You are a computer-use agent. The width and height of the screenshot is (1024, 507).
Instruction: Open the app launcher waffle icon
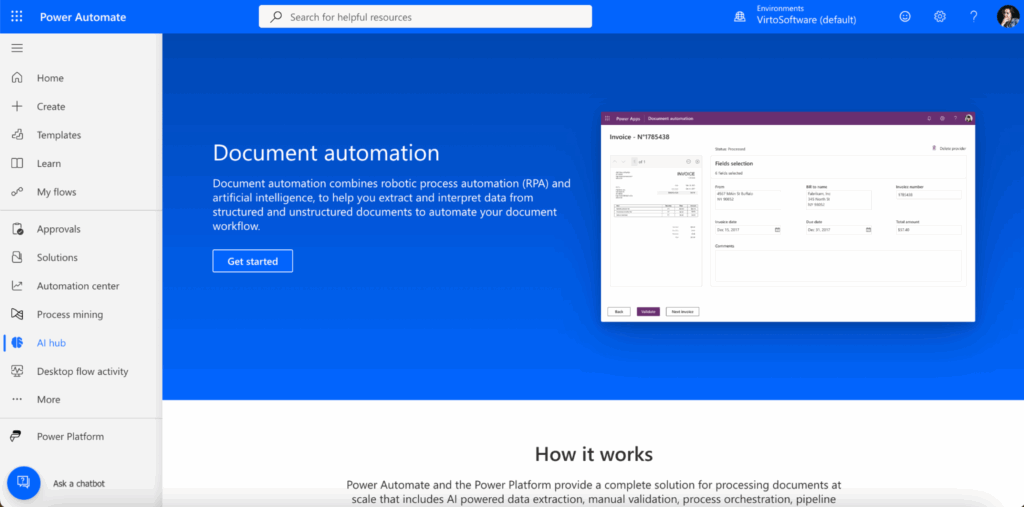17,17
